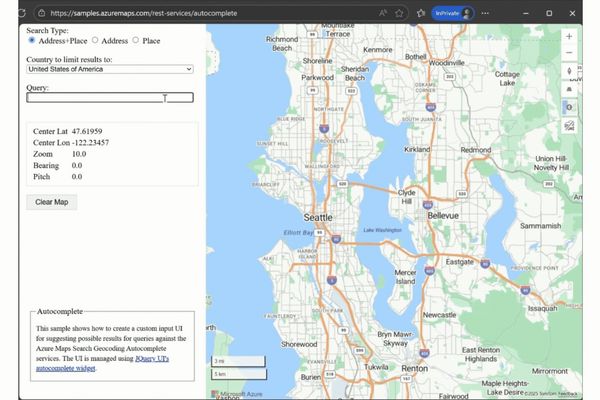Click the Microsoft Azure logo on the map
Screen dimensions: 600x400
237,393
